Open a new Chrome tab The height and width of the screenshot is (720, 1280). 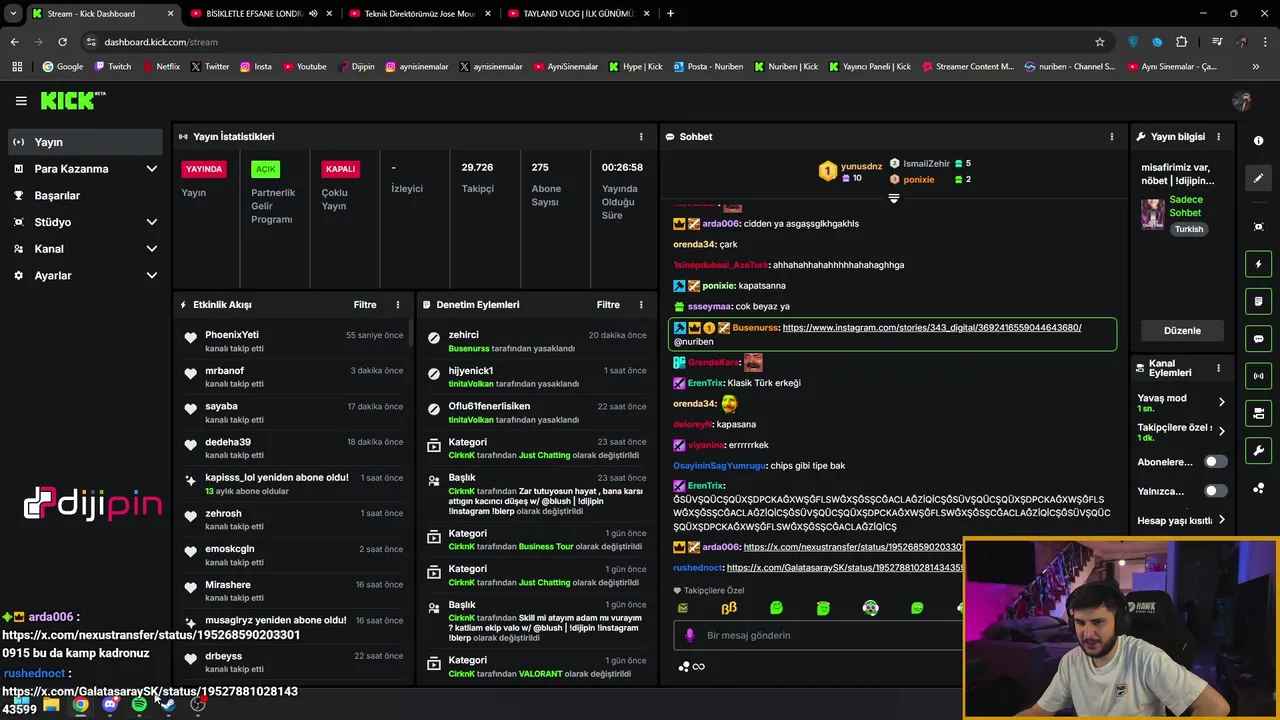[670, 14]
